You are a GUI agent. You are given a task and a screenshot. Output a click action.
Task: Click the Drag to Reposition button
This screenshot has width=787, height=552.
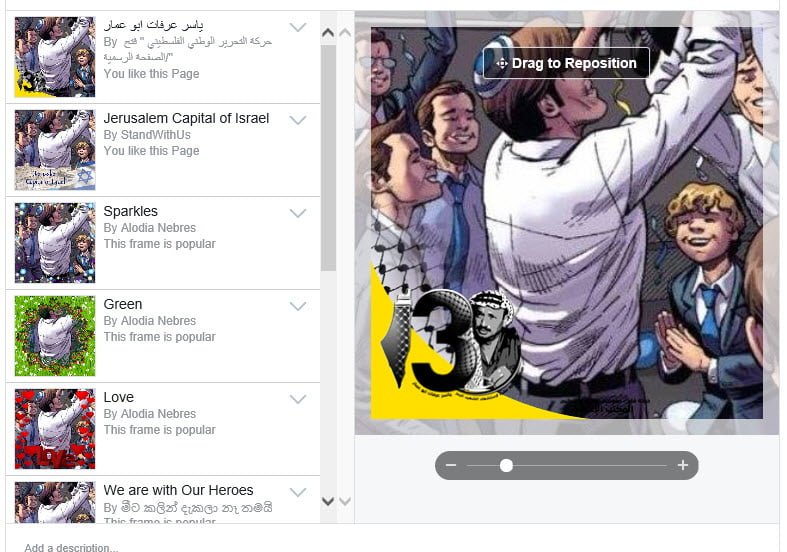(566, 63)
